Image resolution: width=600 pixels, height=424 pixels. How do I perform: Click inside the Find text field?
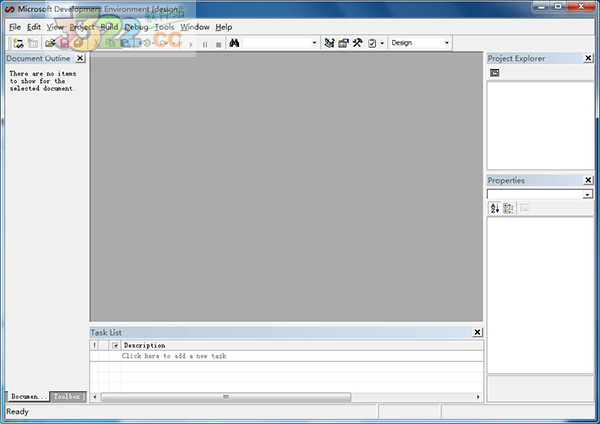[277, 43]
